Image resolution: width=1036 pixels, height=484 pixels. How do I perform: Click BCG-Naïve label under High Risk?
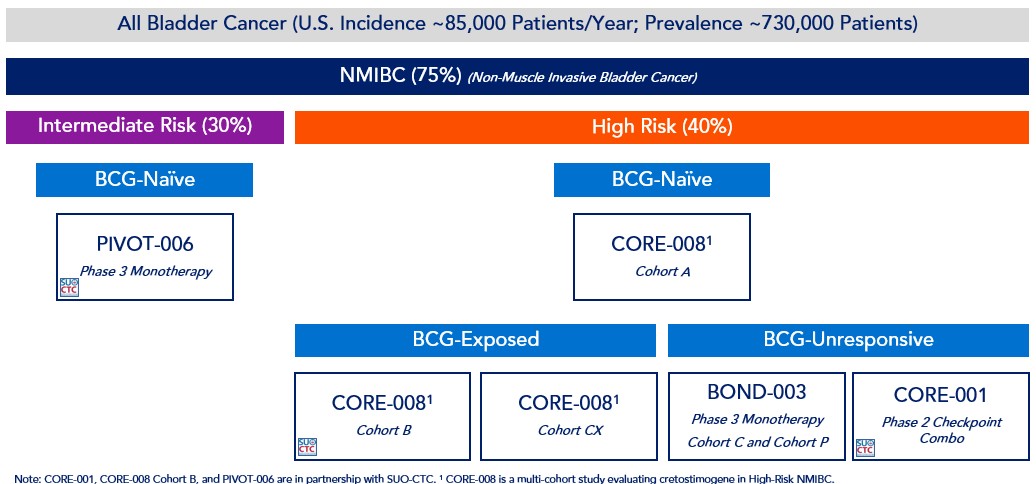[662, 180]
